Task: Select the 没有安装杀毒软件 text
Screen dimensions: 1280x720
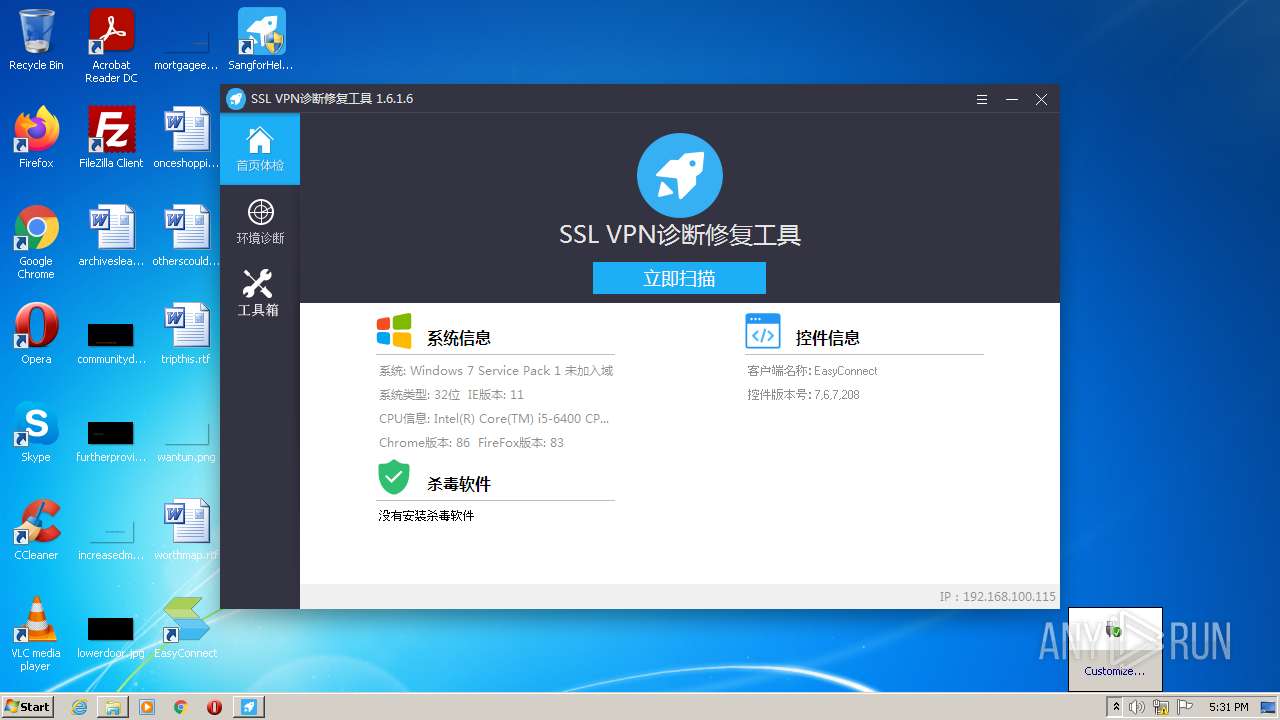Action: click(426, 516)
